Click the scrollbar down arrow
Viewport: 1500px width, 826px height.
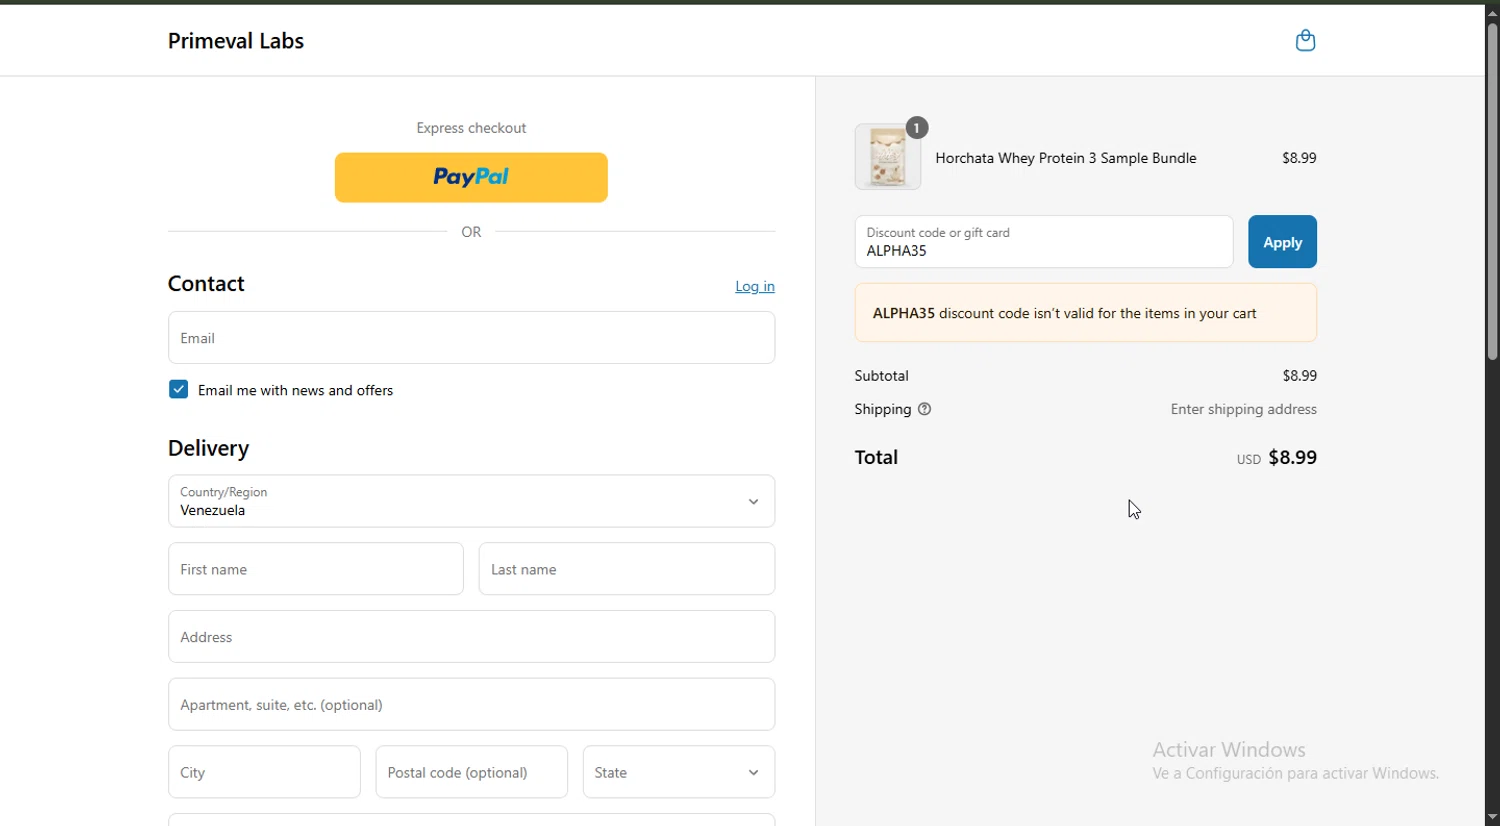(1492, 817)
